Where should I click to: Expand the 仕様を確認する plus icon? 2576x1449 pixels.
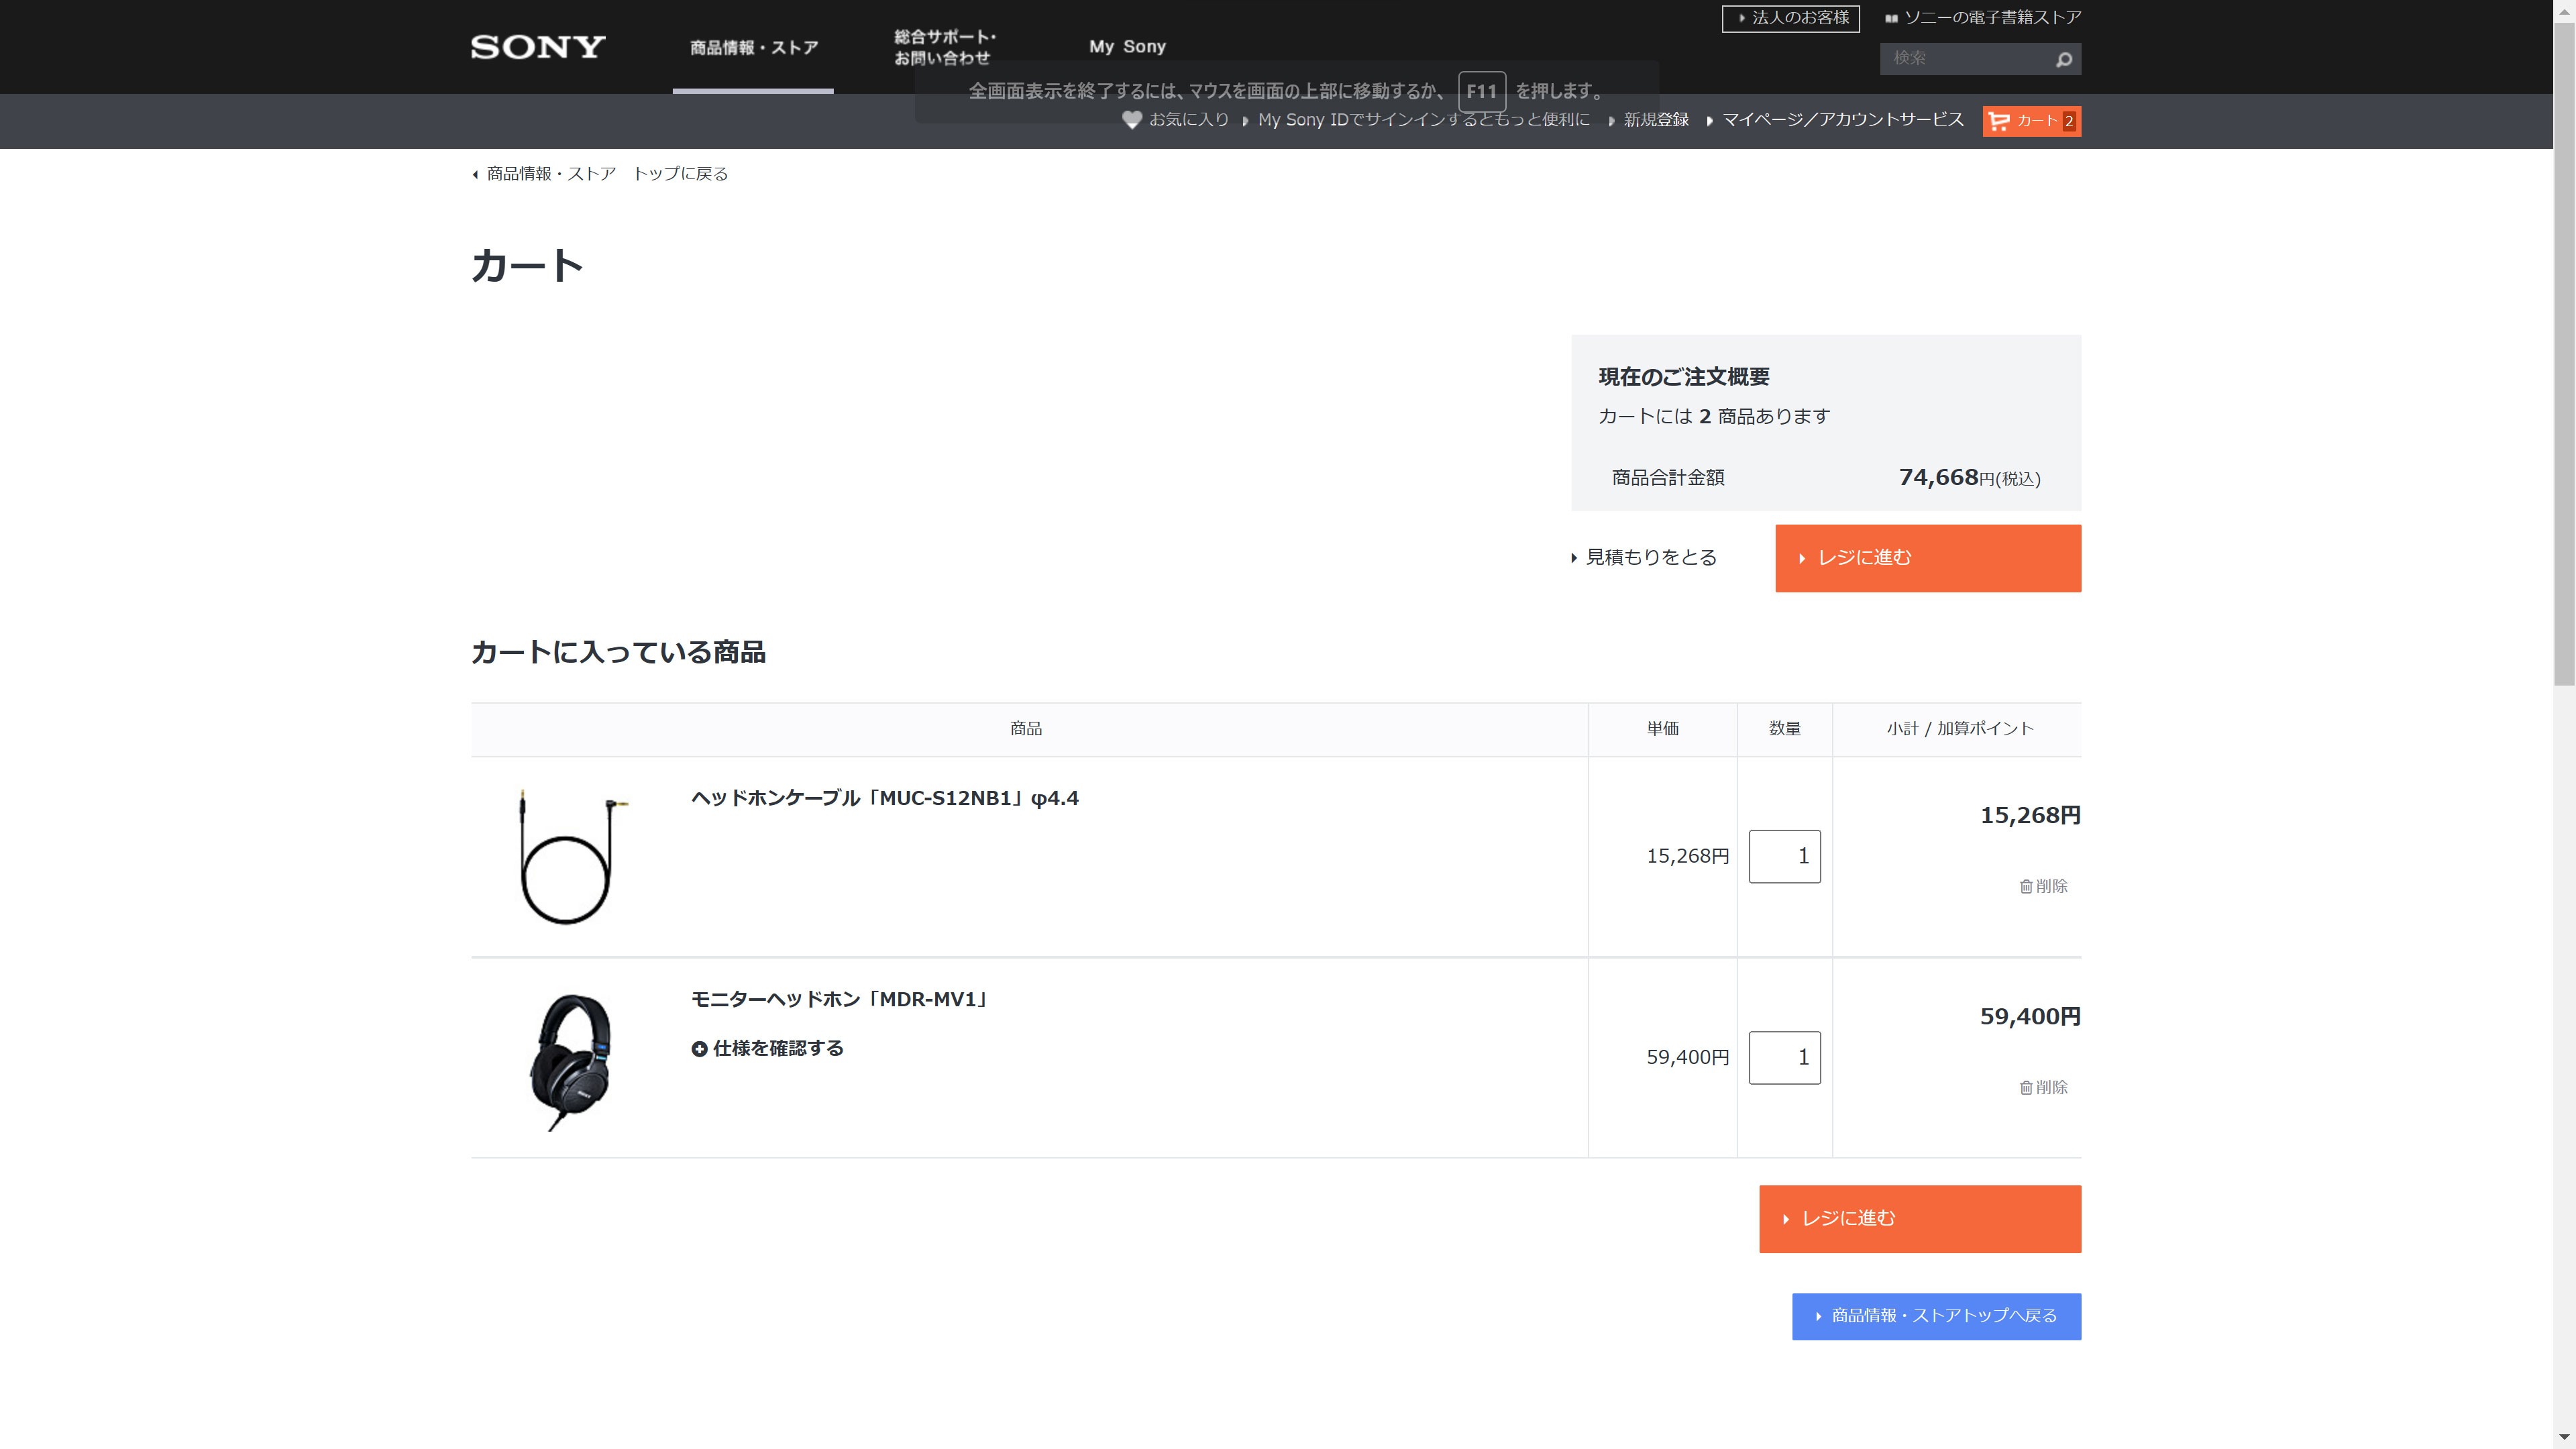[x=699, y=1049]
